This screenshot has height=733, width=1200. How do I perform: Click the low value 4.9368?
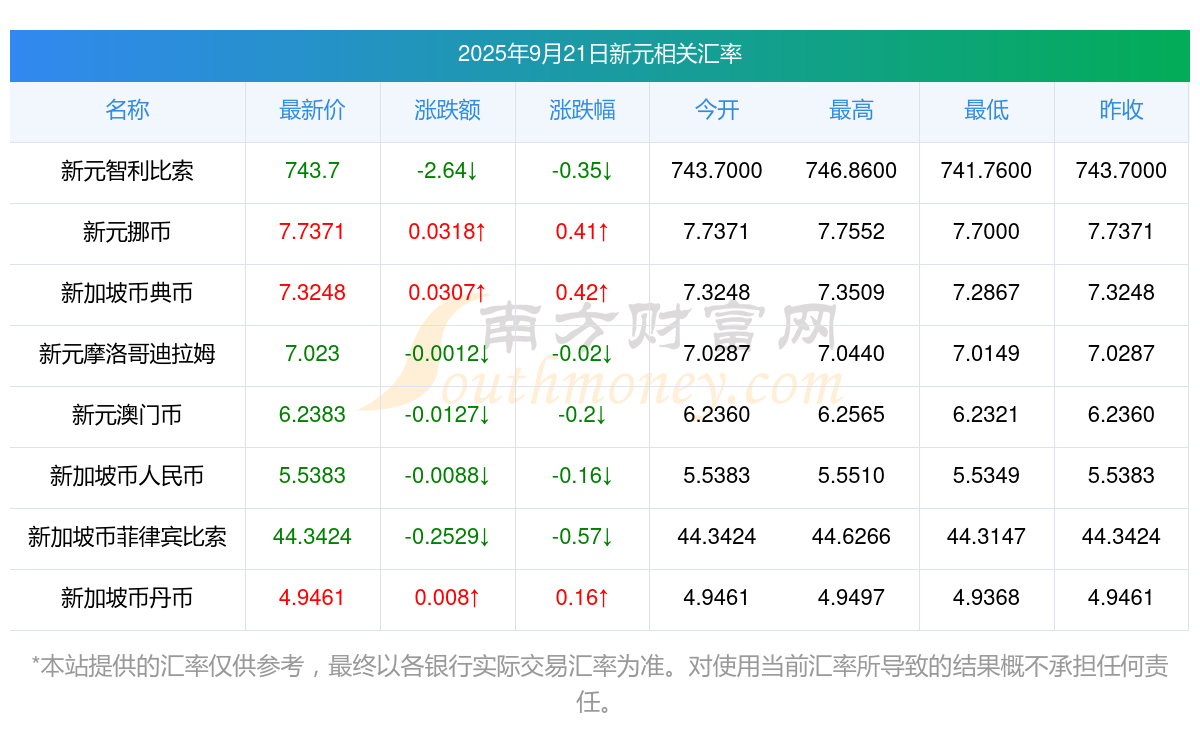[986, 598]
